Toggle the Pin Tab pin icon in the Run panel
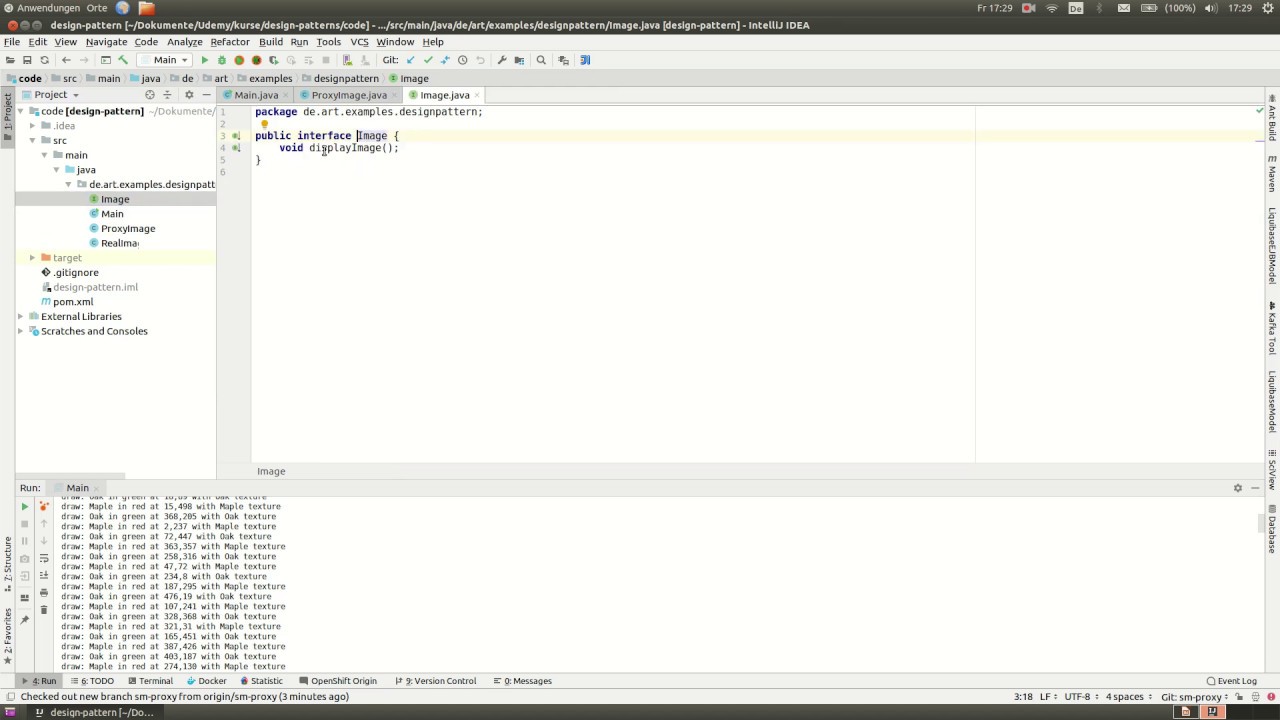Image resolution: width=1280 pixels, height=720 pixels. [25, 620]
